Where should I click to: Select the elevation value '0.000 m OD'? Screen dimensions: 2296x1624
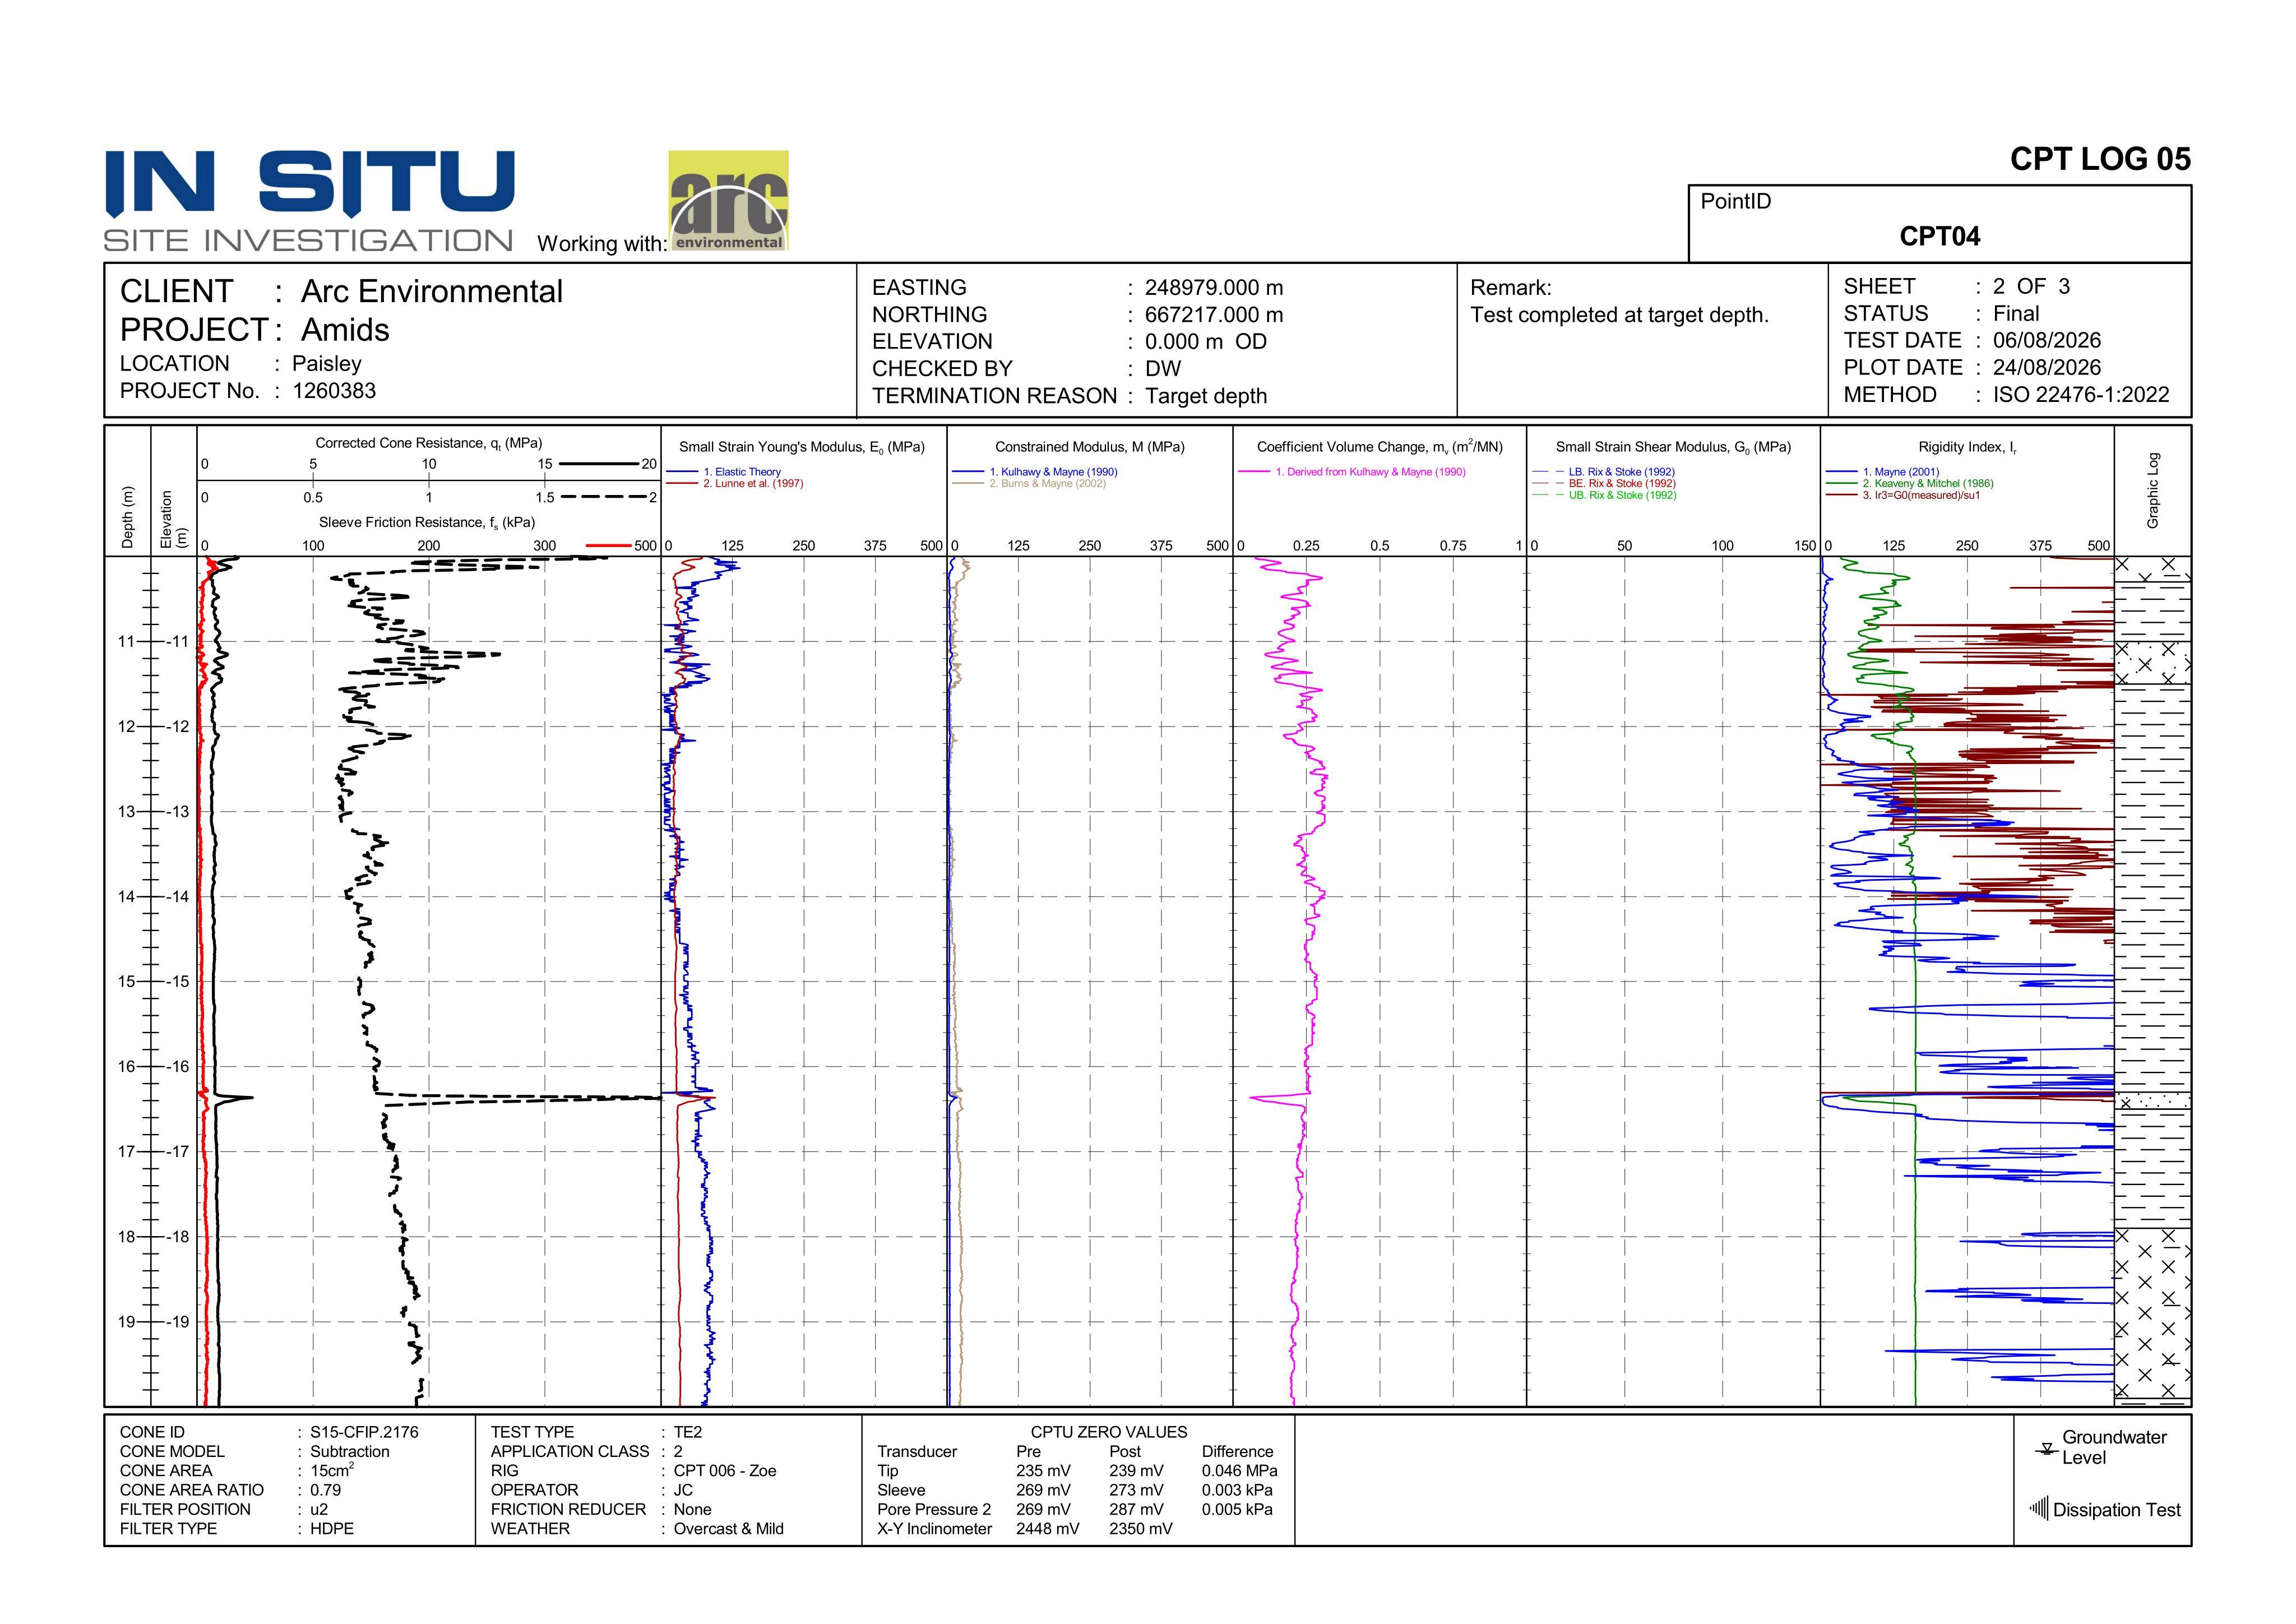coord(1206,341)
